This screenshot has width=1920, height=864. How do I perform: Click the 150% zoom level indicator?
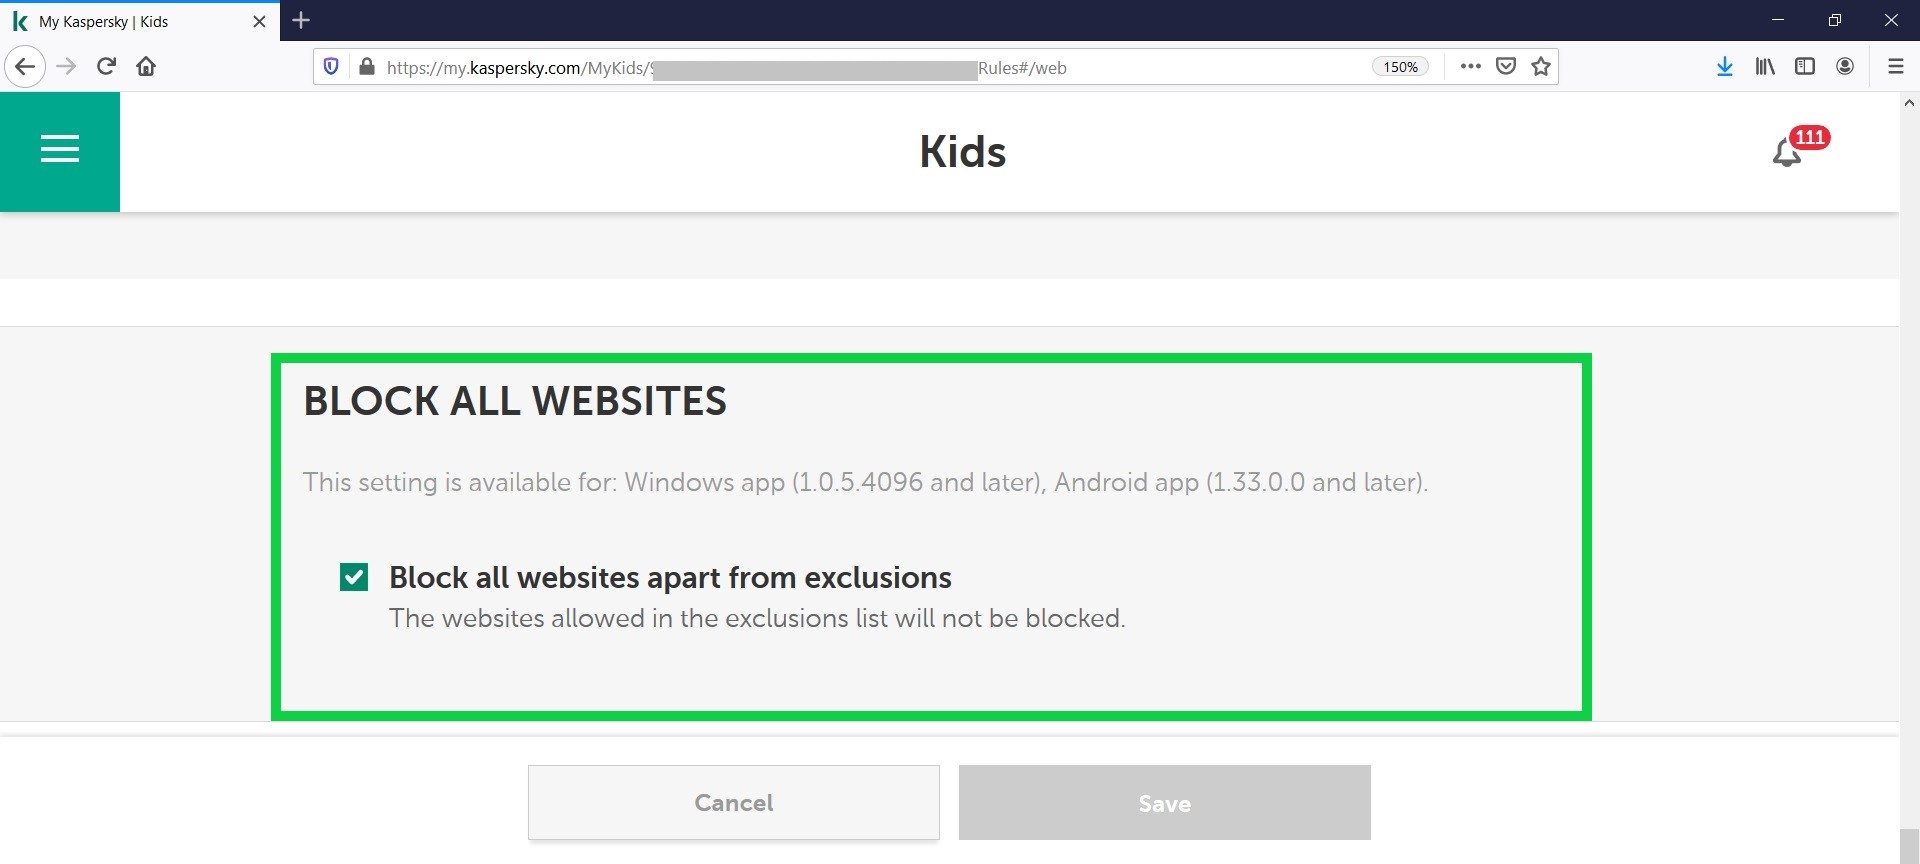tap(1400, 67)
